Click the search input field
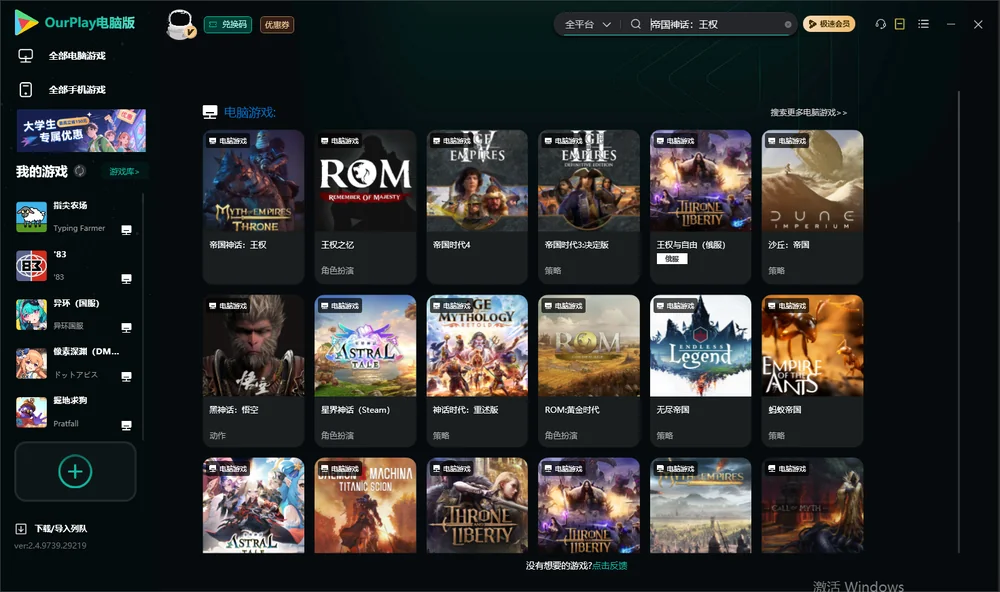Image resolution: width=1000 pixels, height=592 pixels. tap(714, 24)
